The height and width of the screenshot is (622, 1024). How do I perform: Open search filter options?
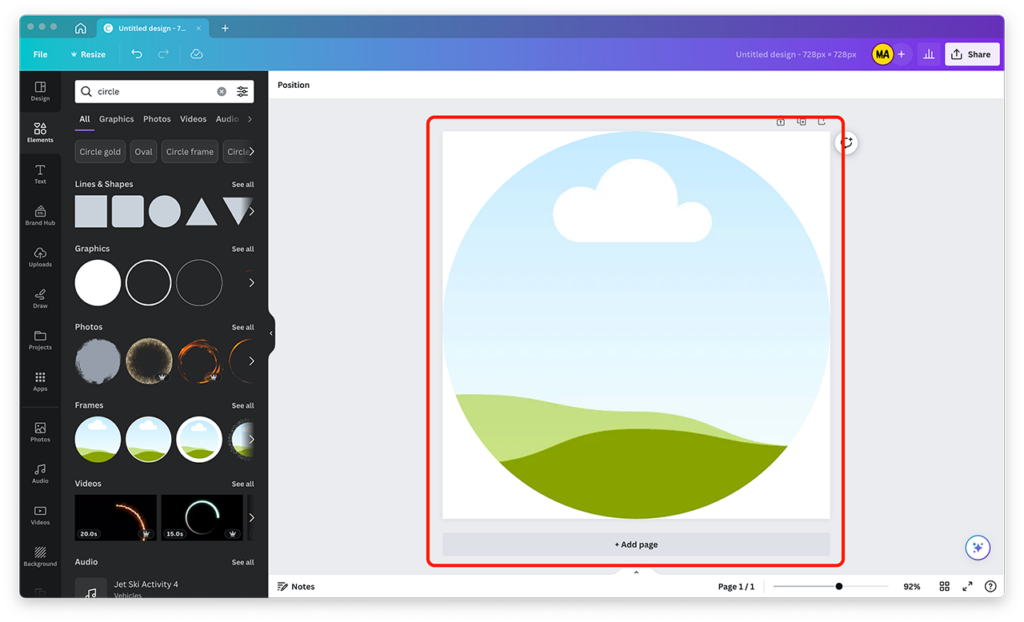(242, 91)
